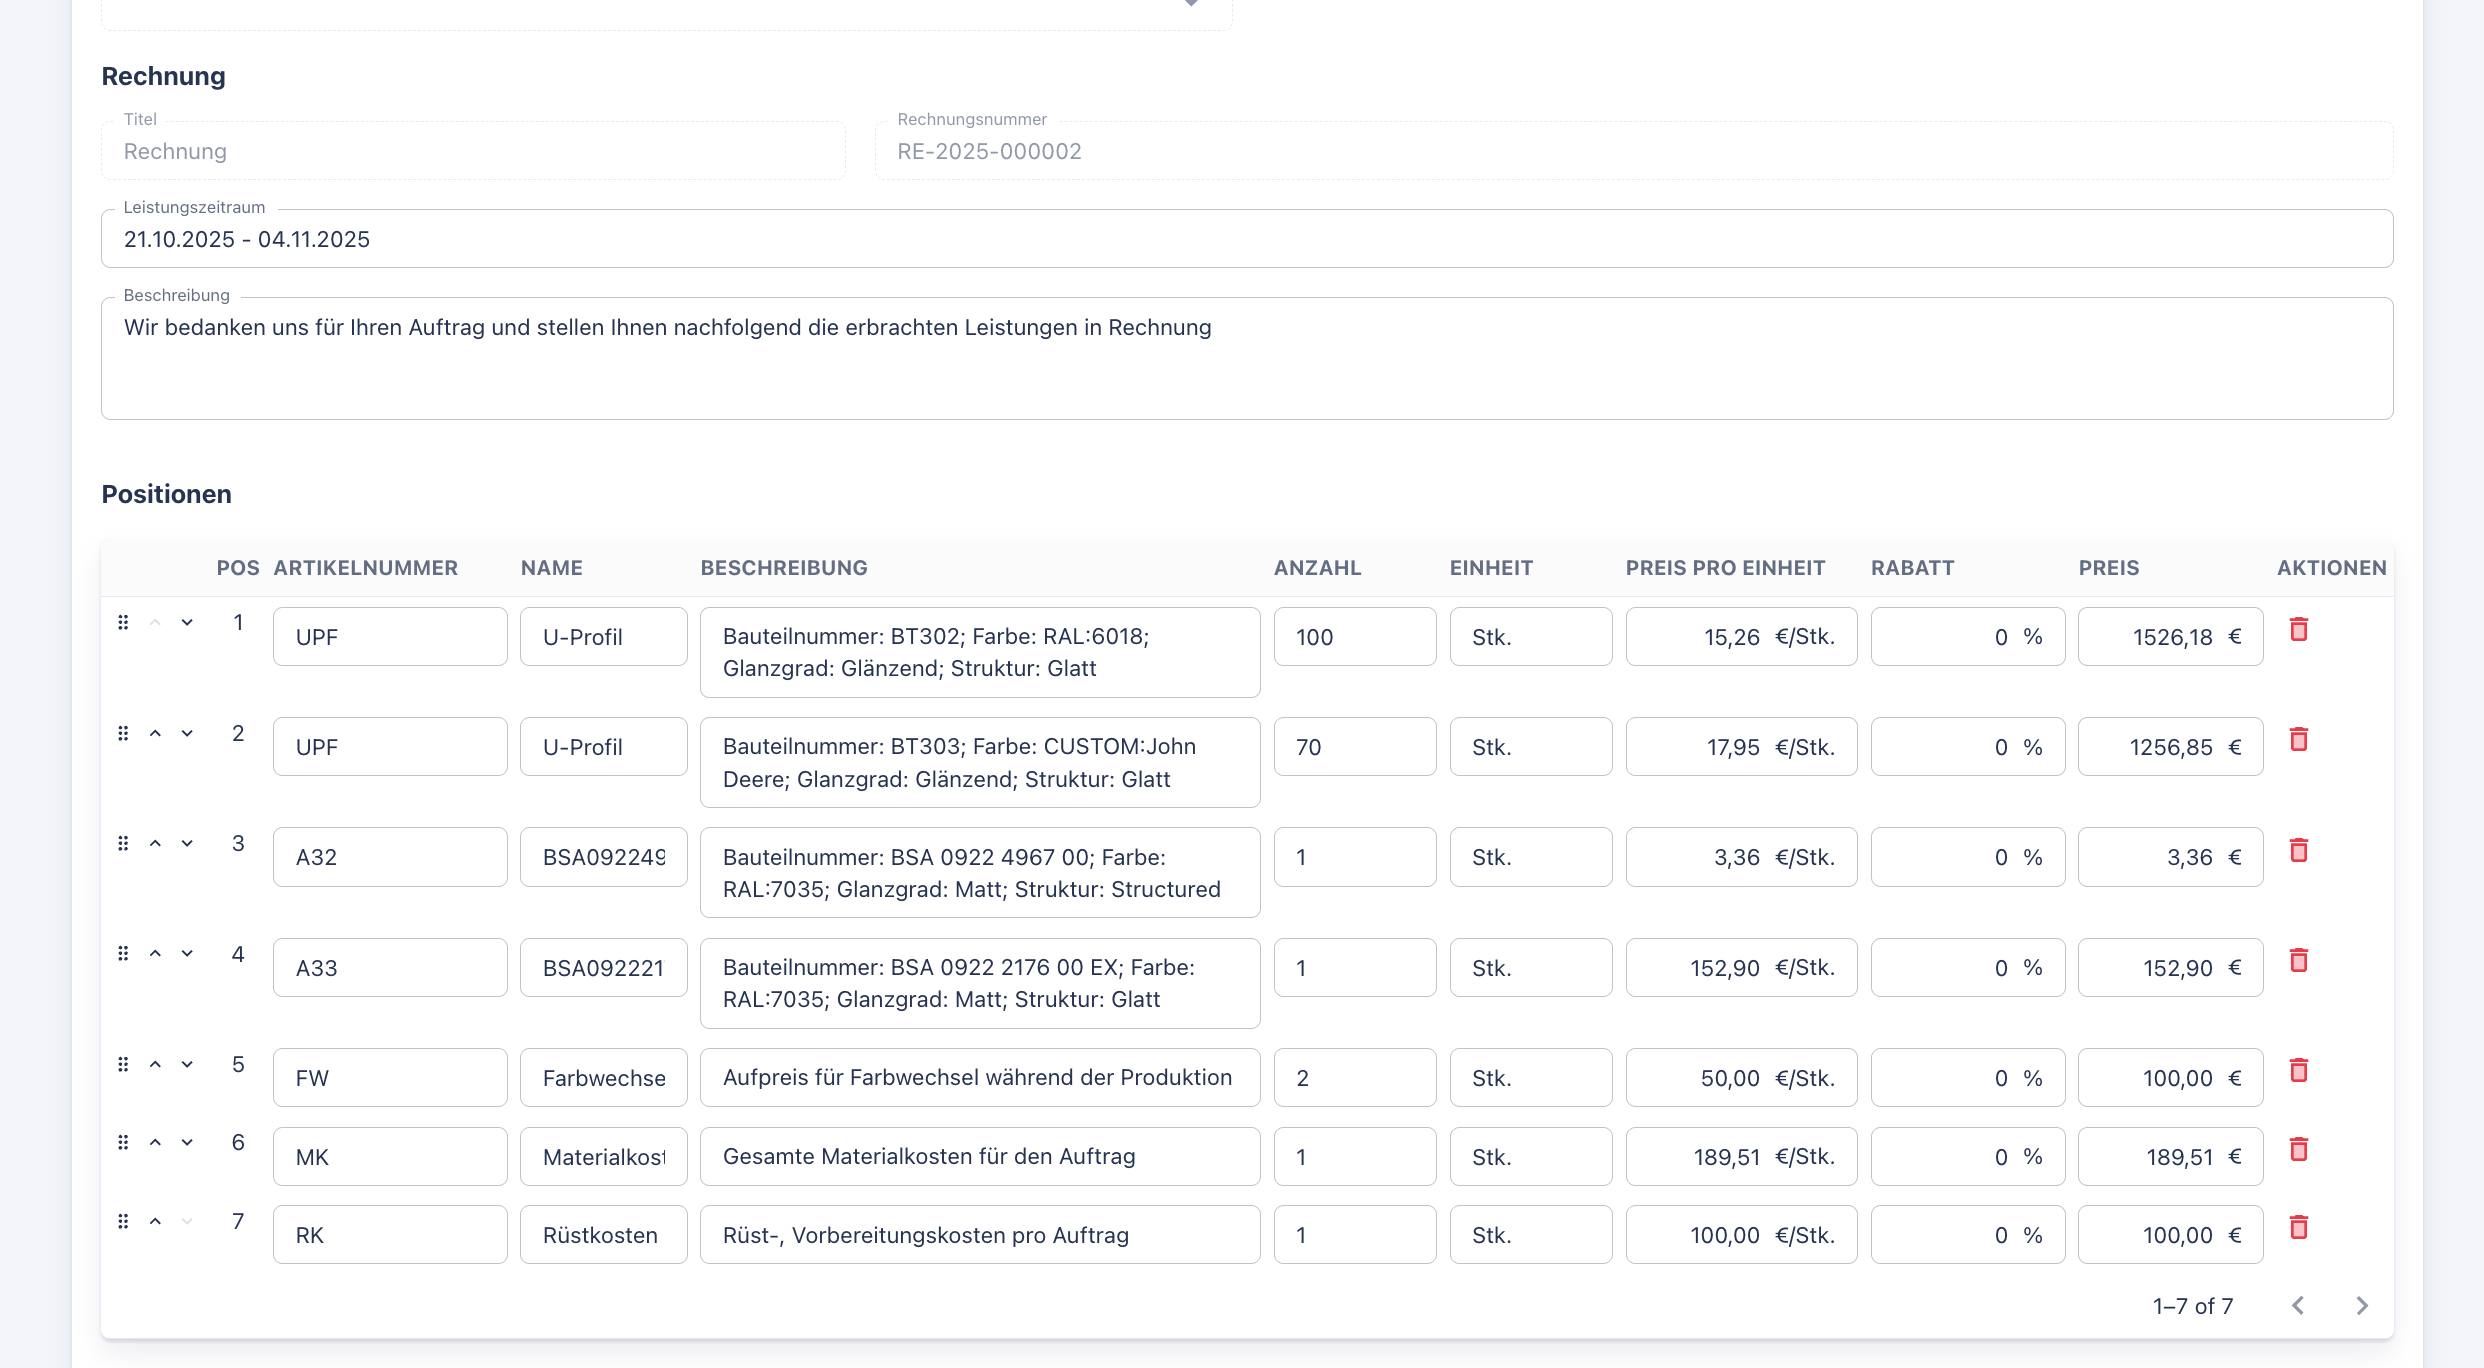
Task: Click the Leistungszeitraum date range field
Action: [1246, 239]
